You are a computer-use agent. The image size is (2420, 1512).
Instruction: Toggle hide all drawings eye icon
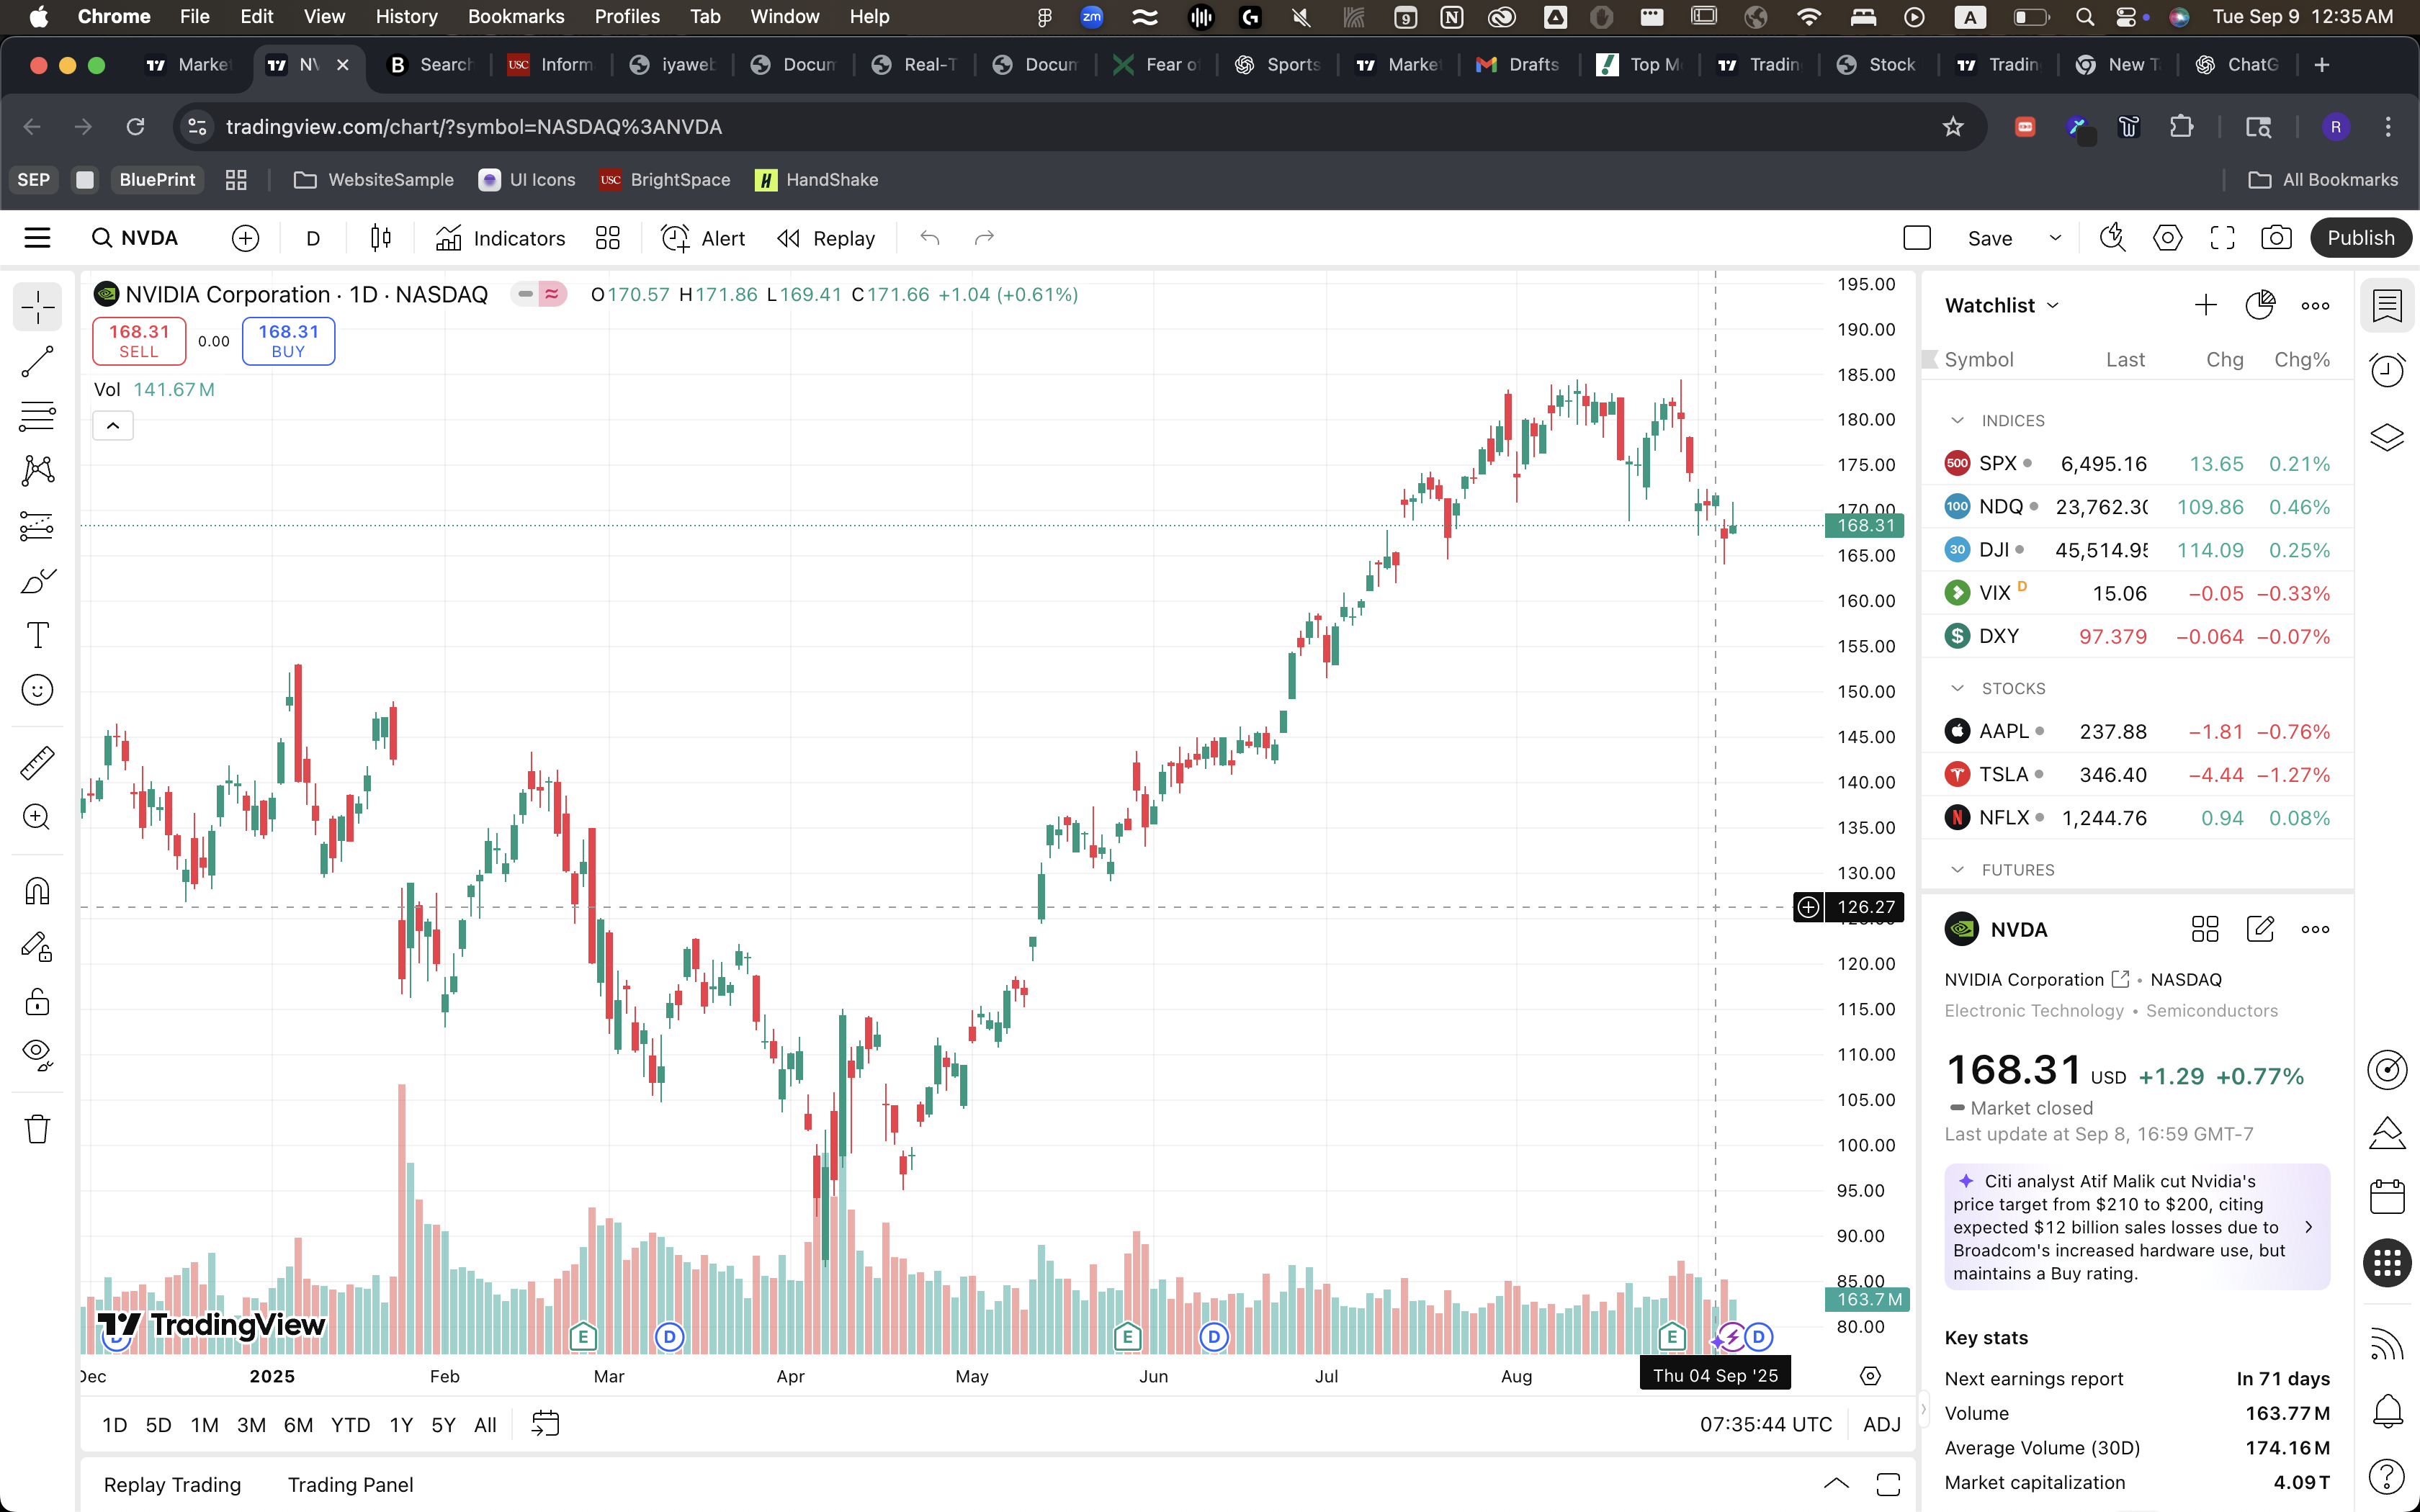pyautogui.click(x=37, y=1054)
